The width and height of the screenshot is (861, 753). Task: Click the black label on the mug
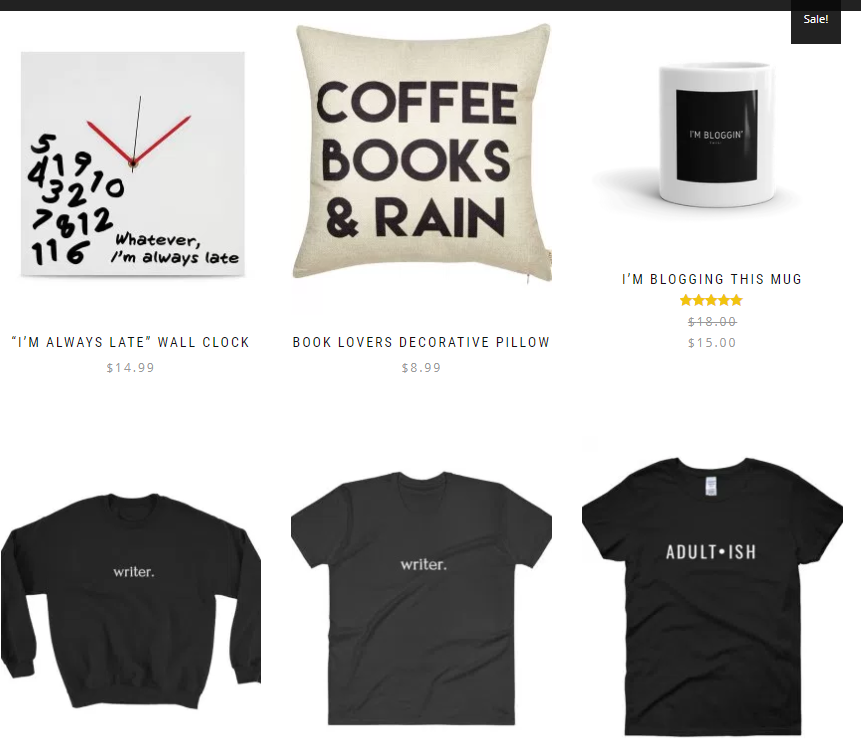[x=717, y=135]
